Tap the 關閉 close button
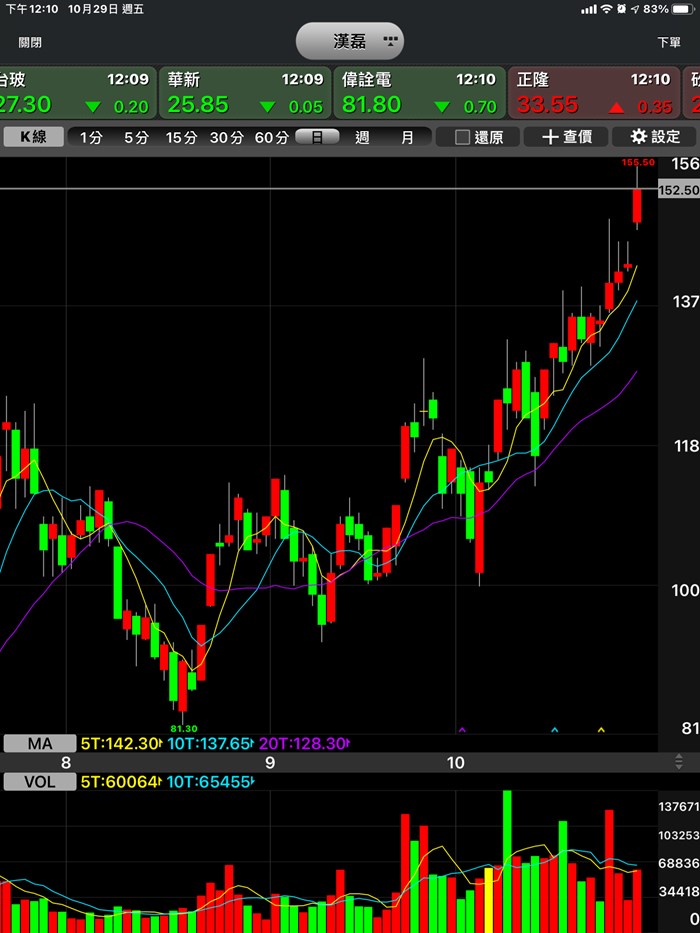The image size is (700, 933). point(30,43)
